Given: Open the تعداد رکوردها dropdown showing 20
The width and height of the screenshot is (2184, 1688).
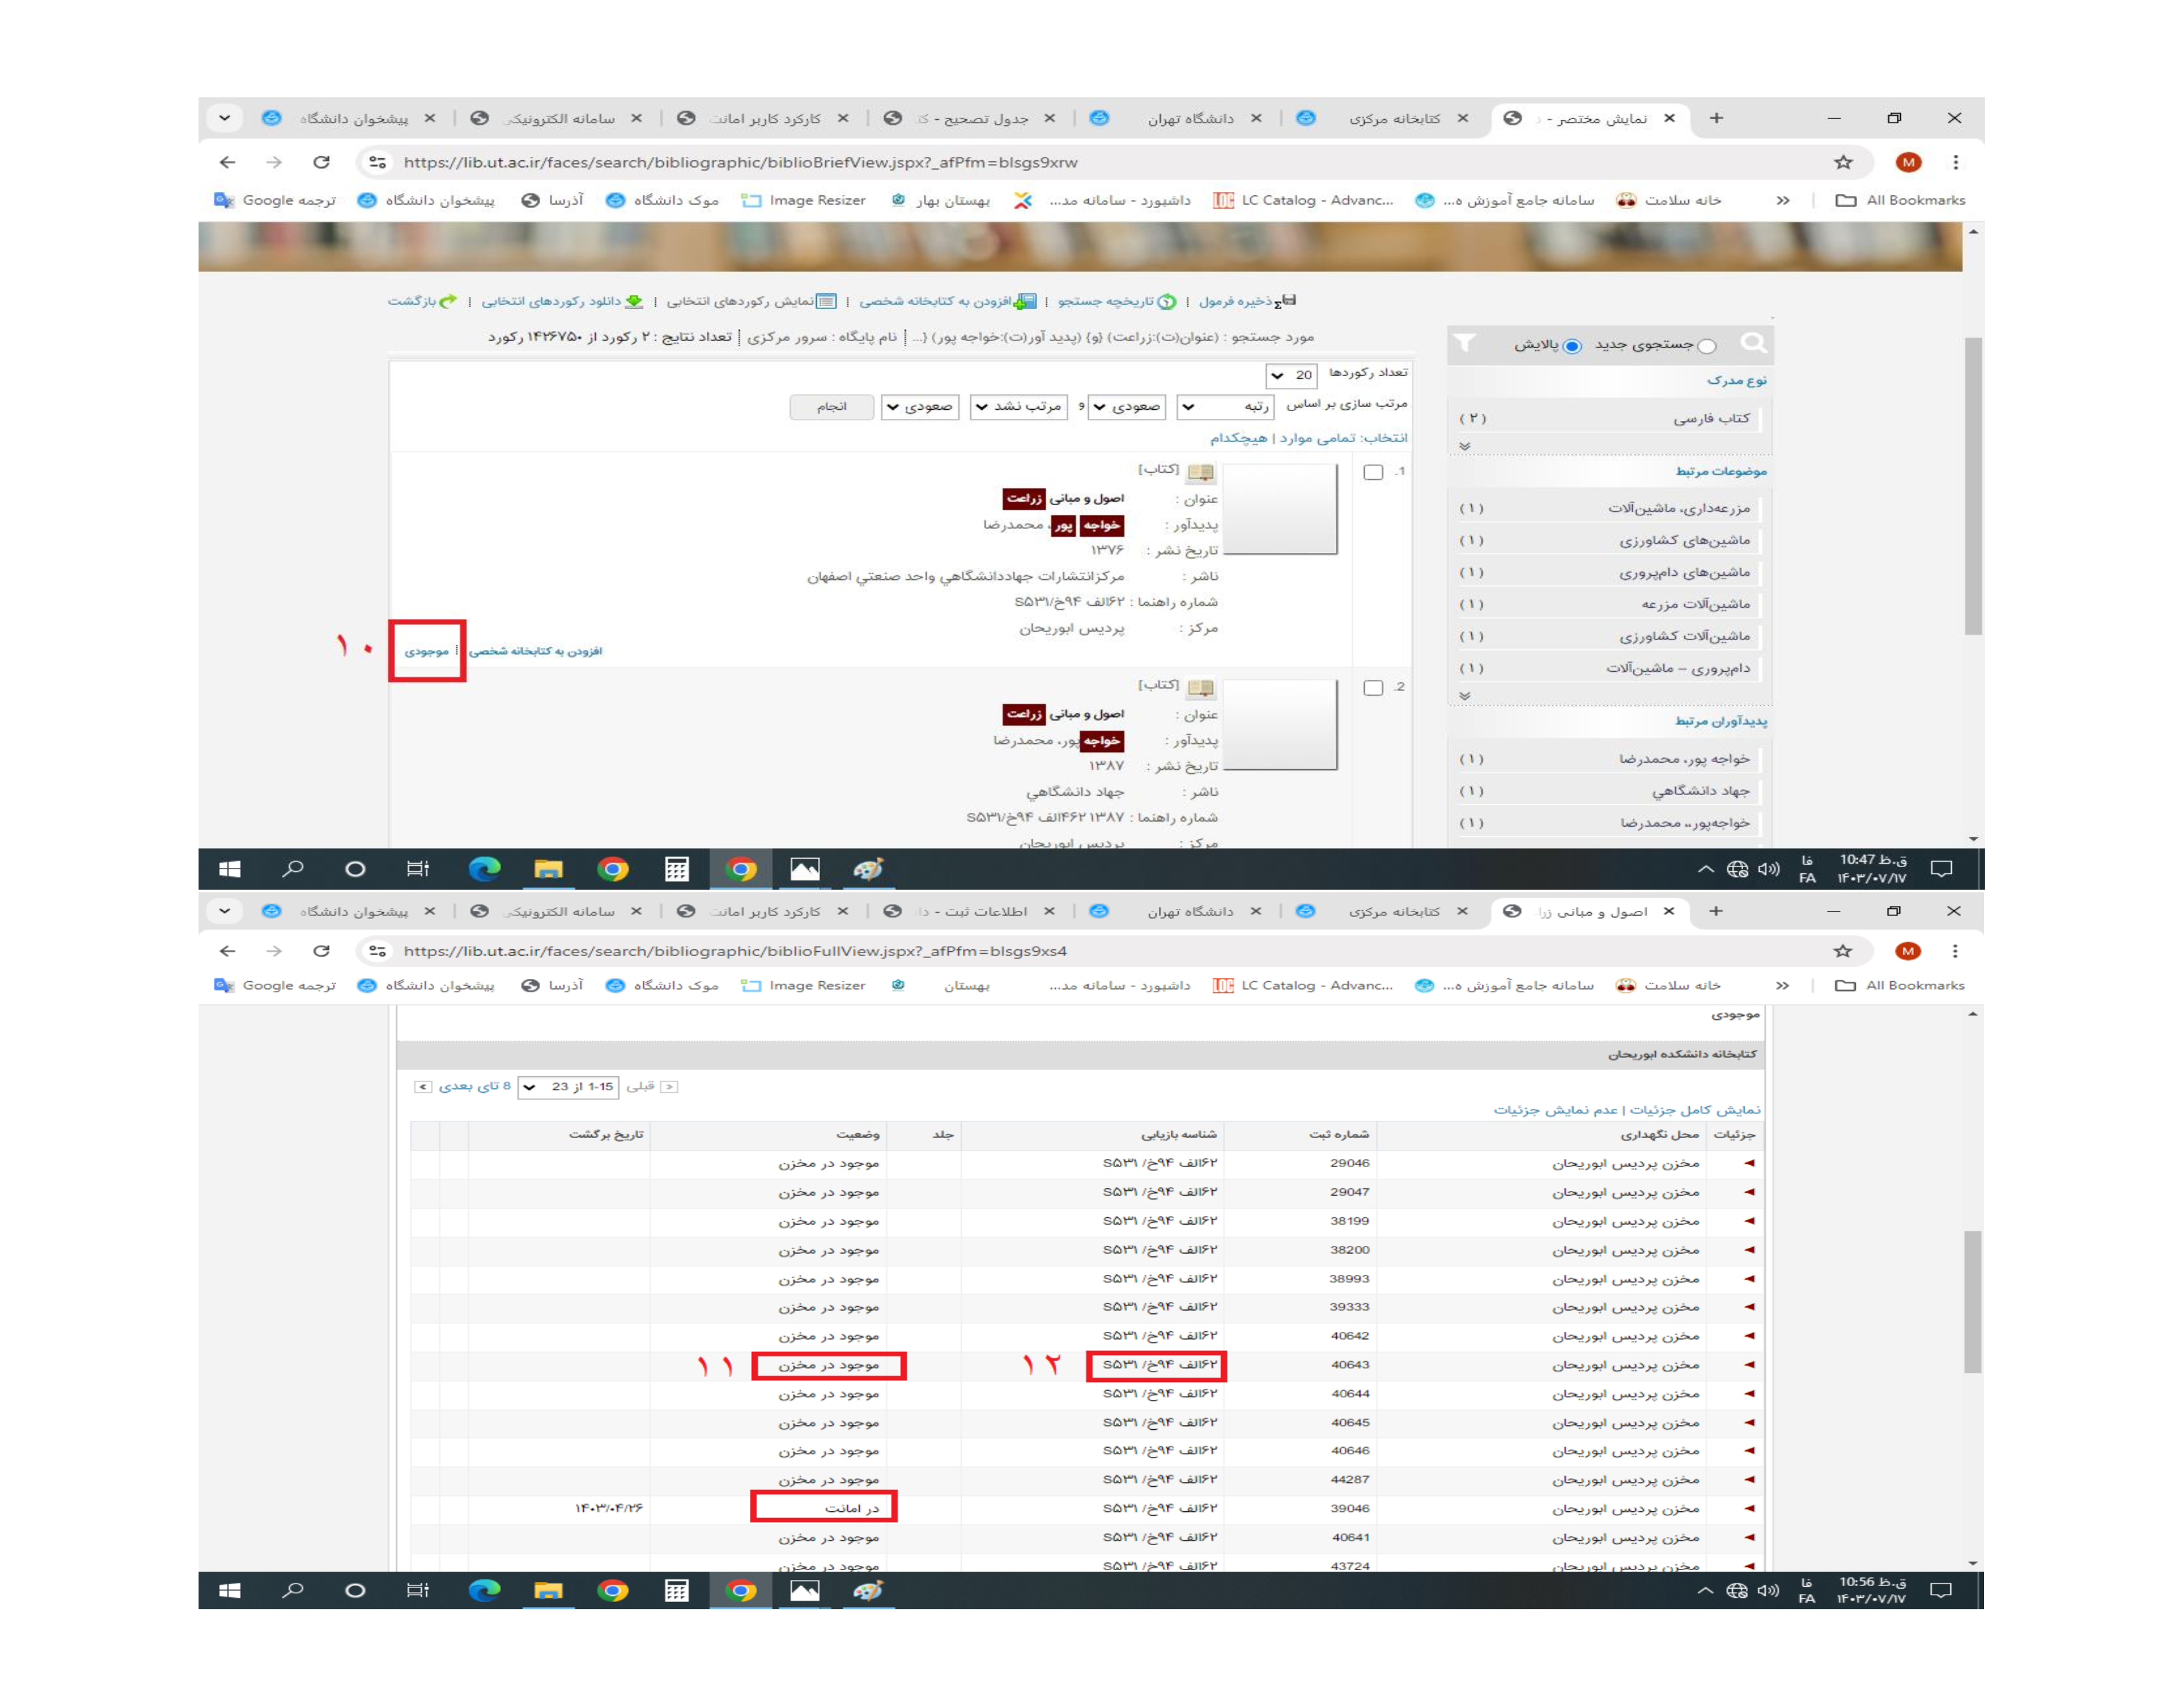Looking at the screenshot, I should tap(1291, 375).
